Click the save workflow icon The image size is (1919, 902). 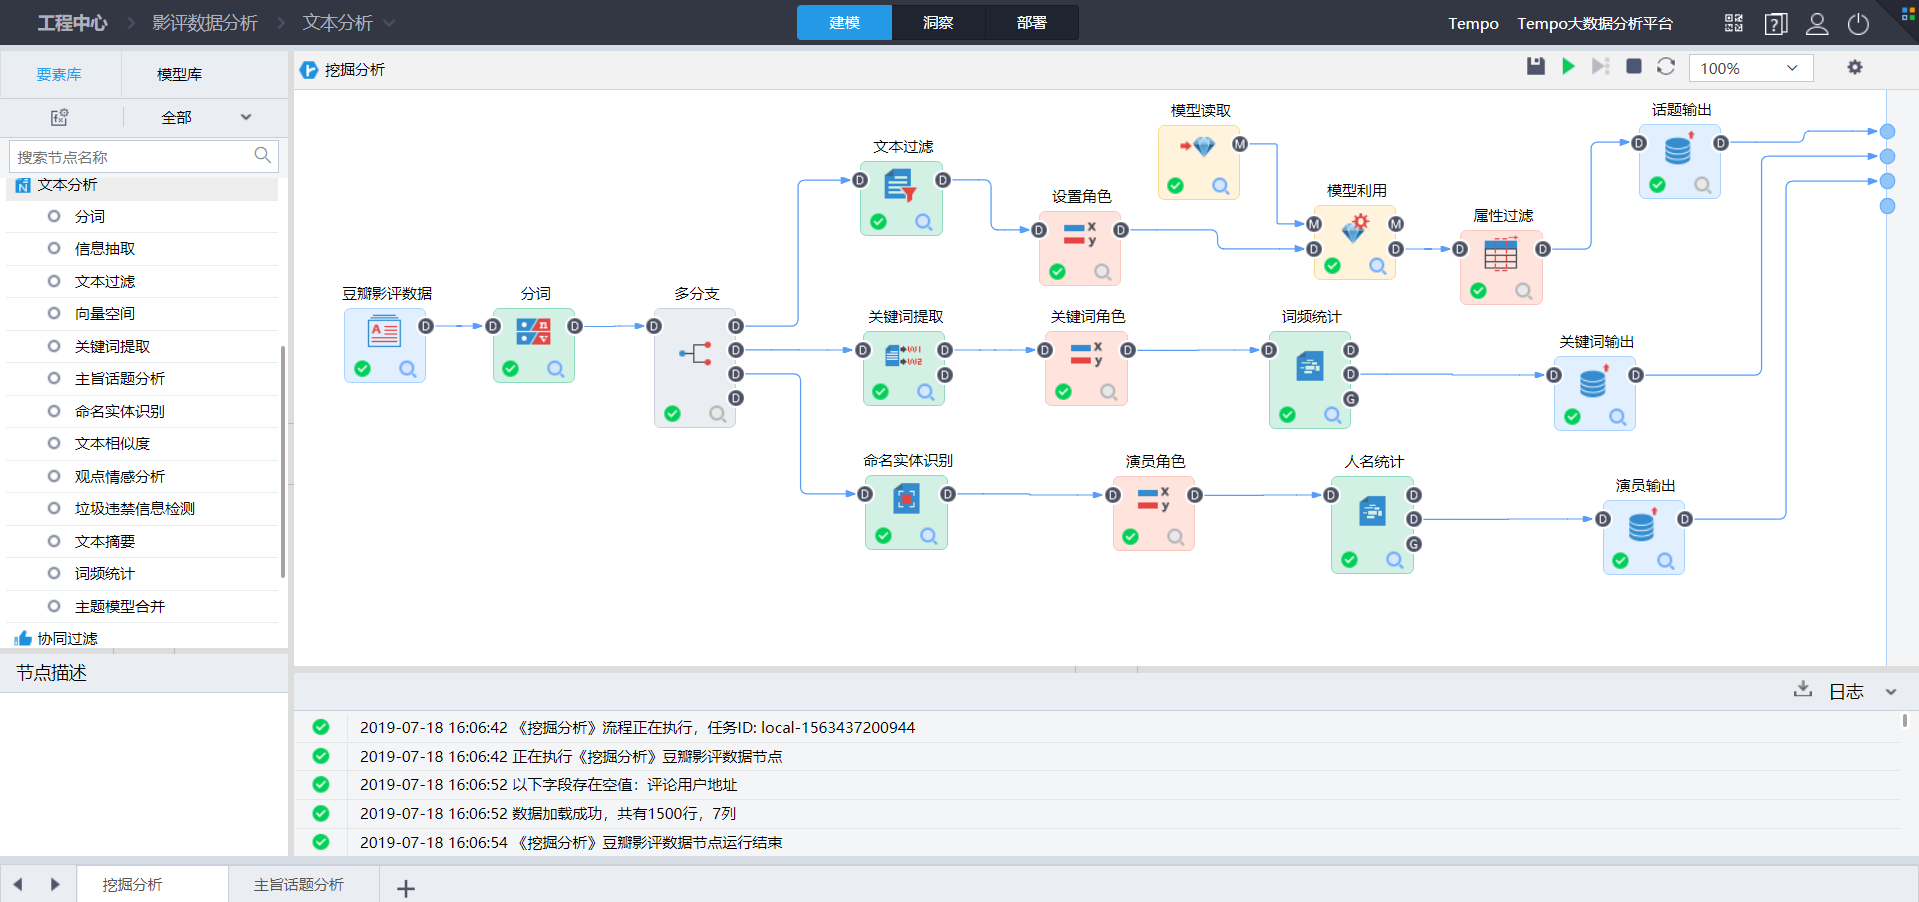pos(1536,66)
